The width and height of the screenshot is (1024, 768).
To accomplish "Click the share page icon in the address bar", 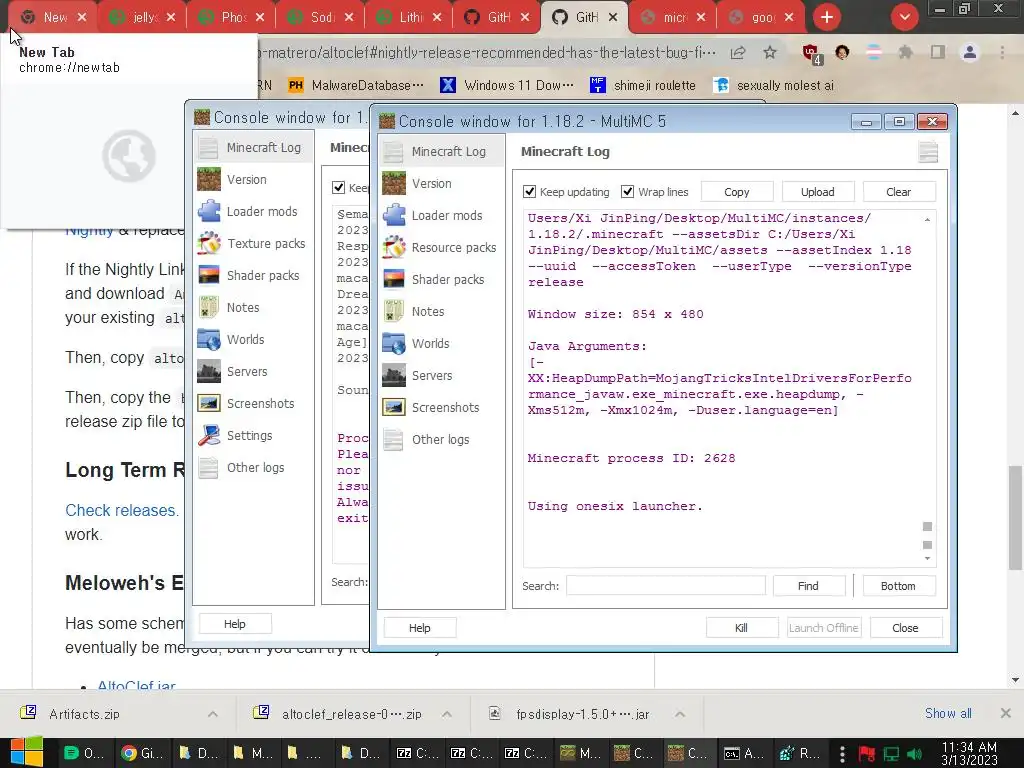I will (738, 52).
